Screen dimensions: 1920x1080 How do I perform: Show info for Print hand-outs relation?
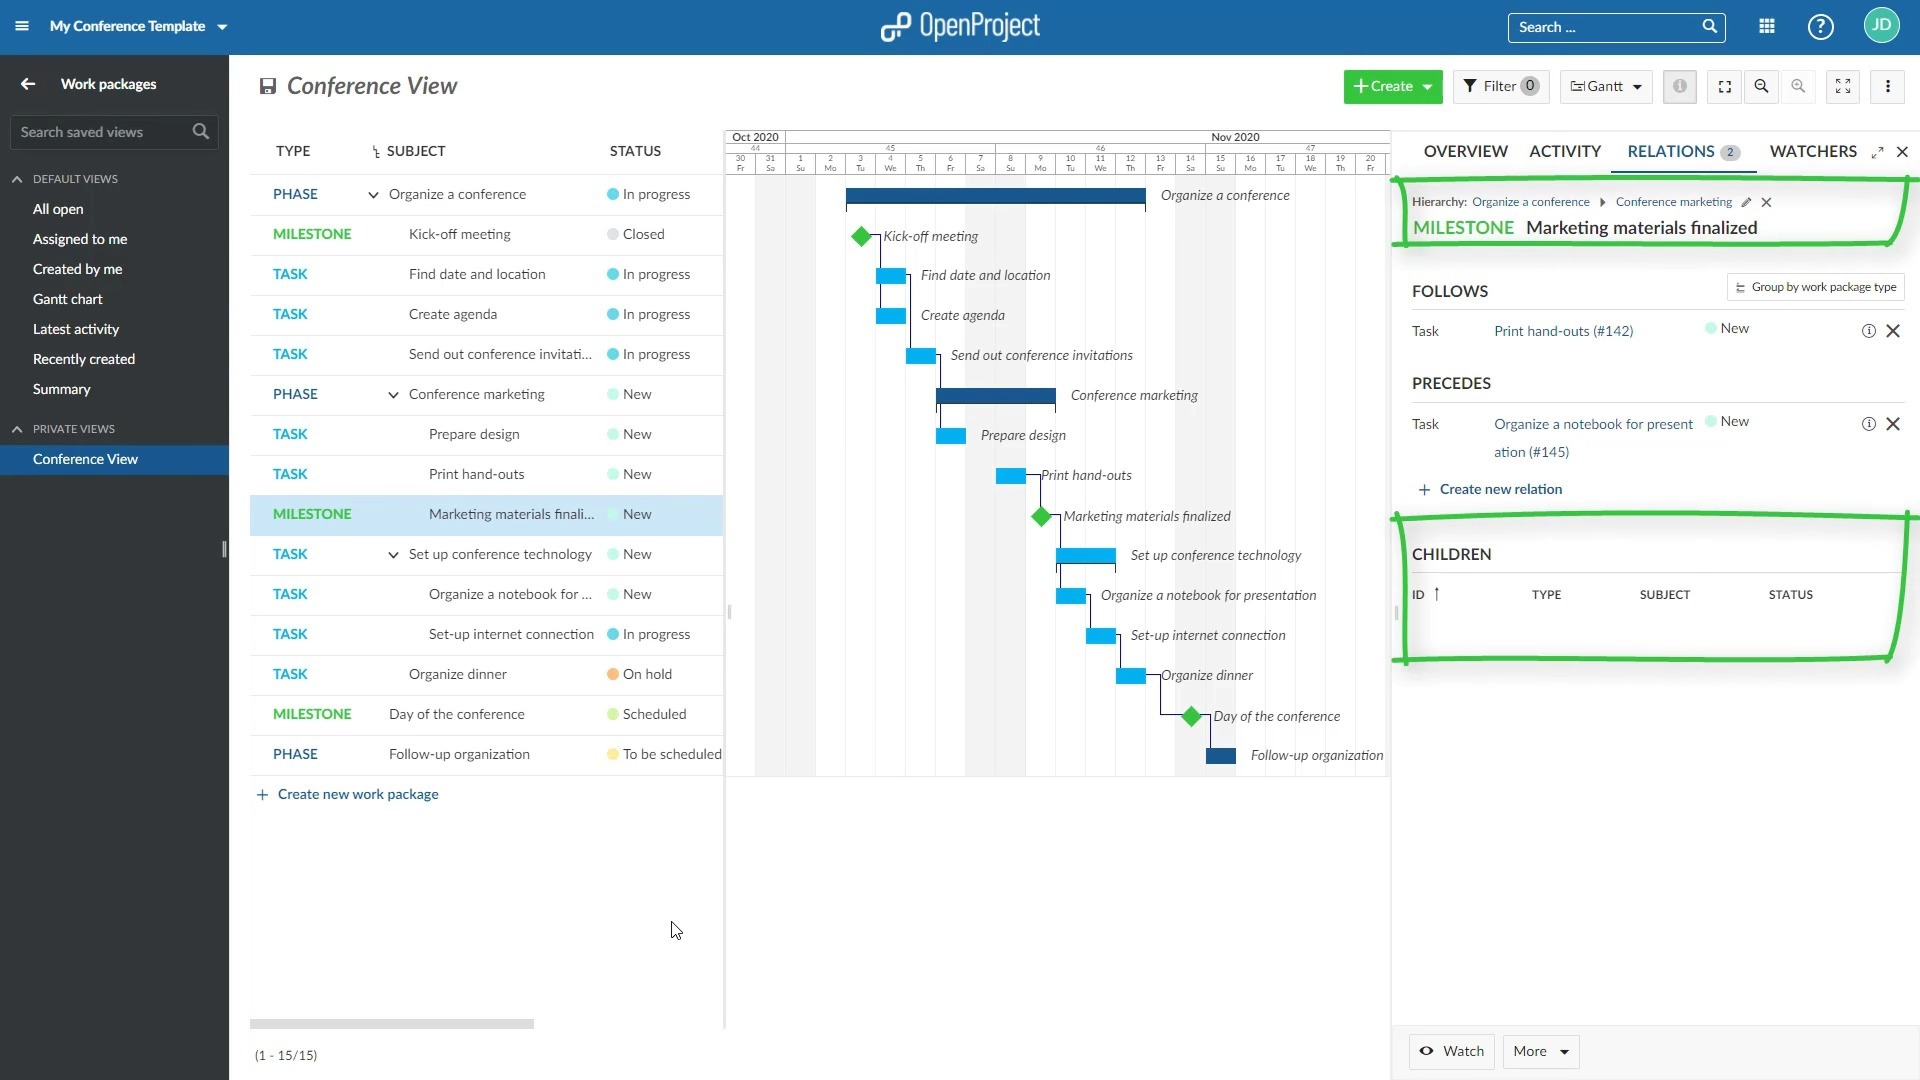point(1868,331)
